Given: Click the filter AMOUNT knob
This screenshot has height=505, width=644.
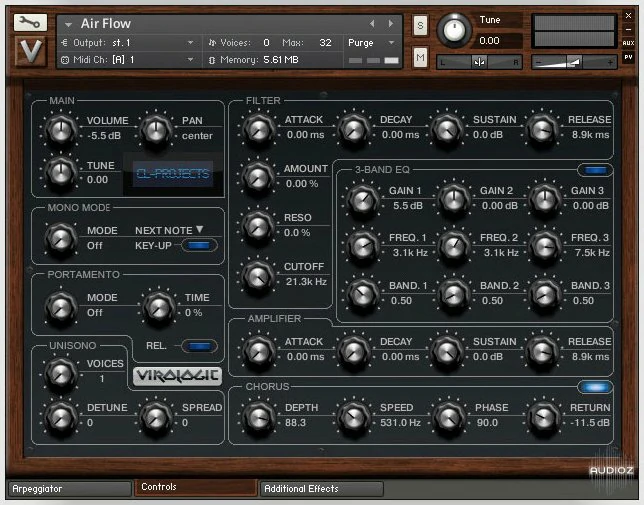Looking at the screenshot, I should coord(258,178).
